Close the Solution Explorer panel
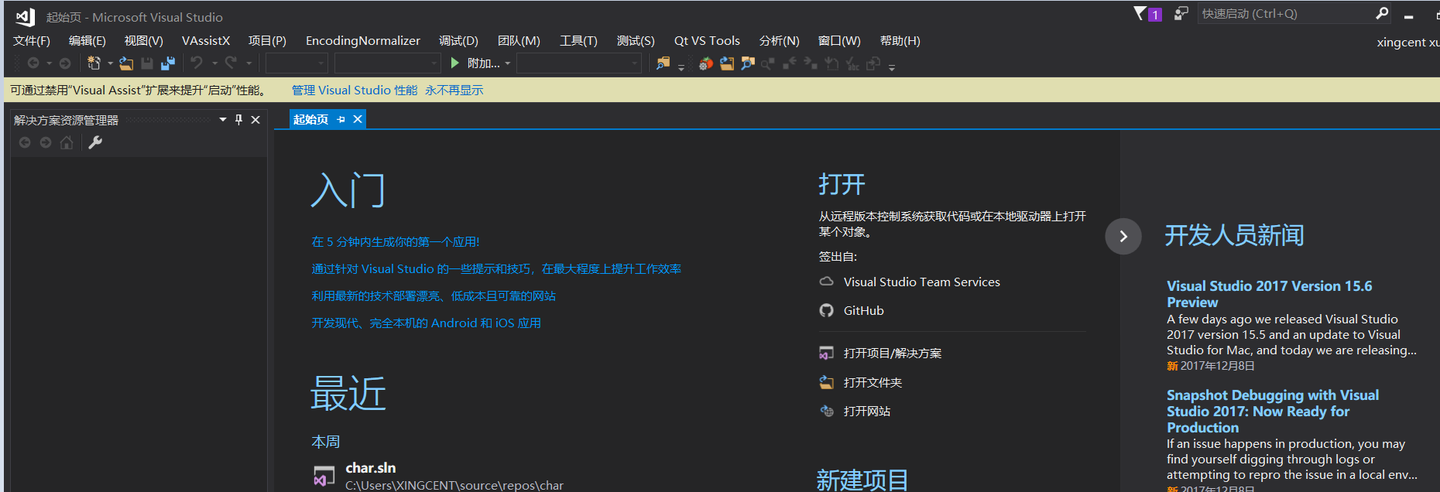Screen dimensions: 1440x492 (255, 119)
